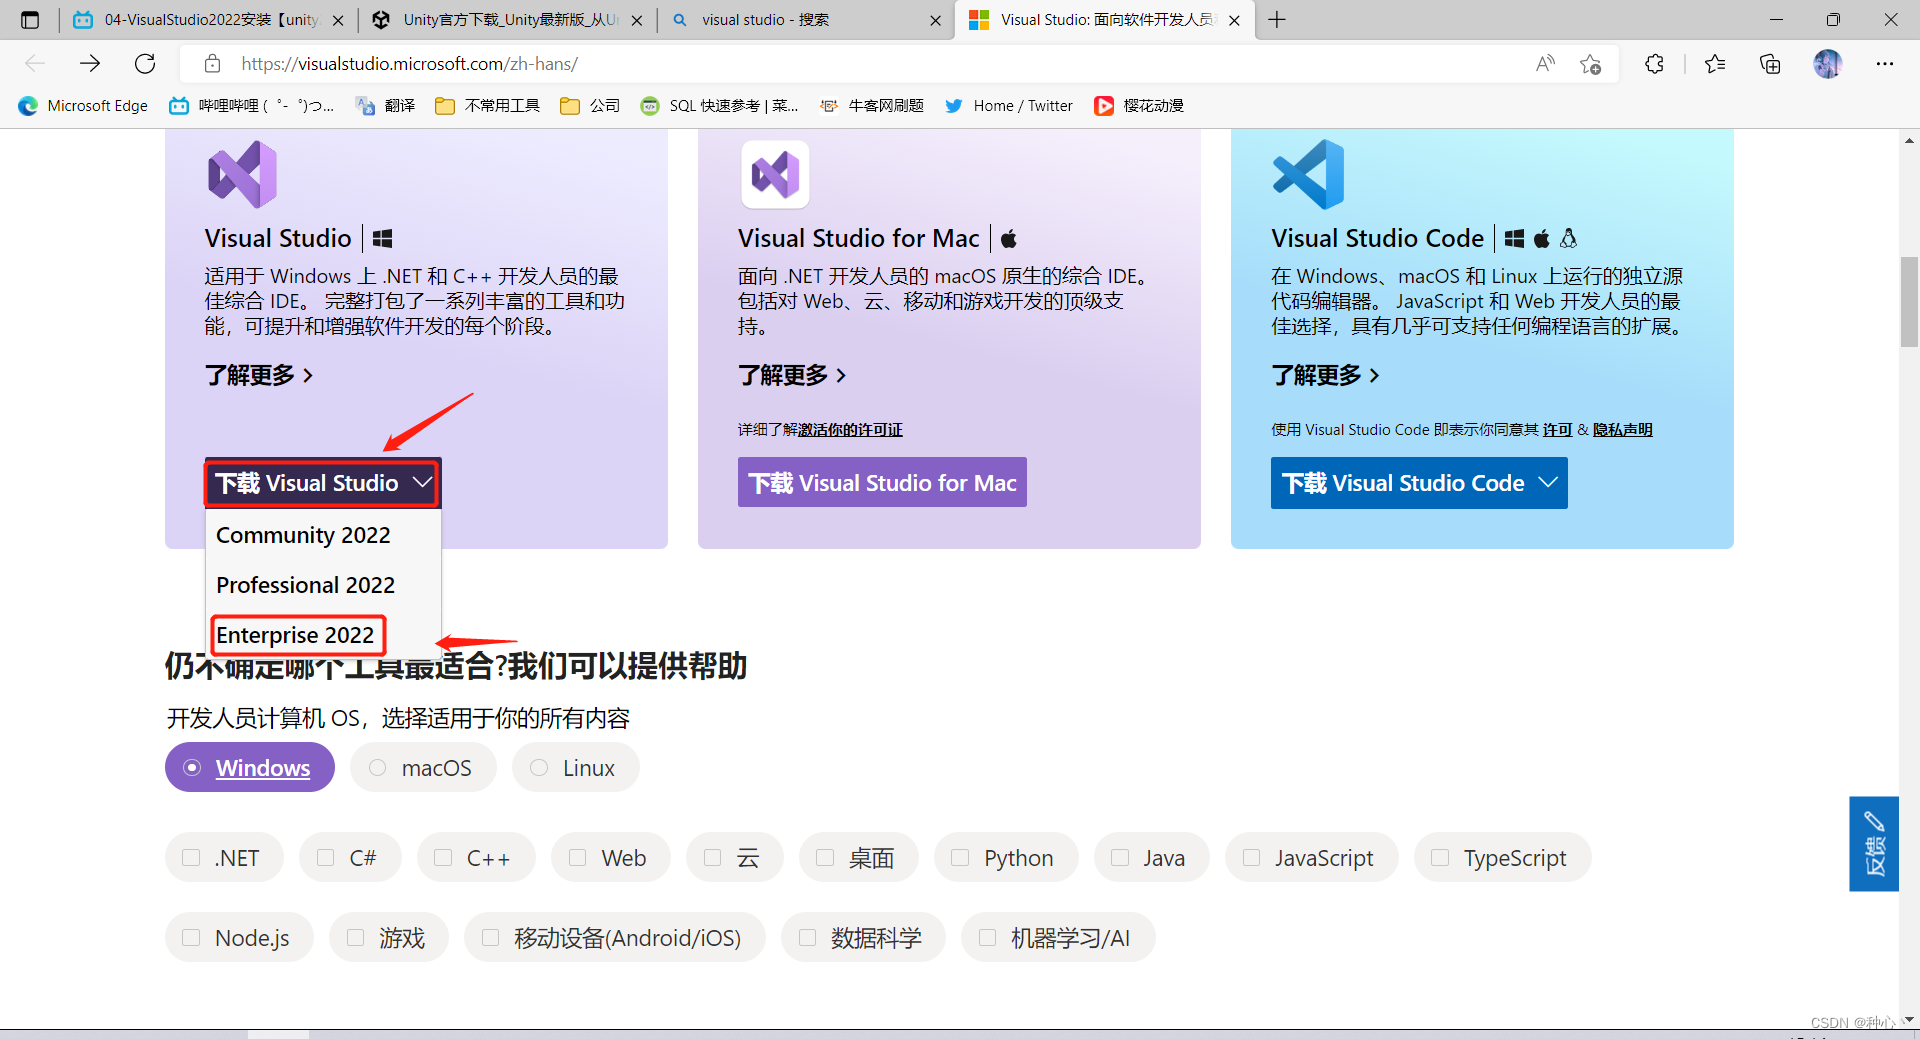Open the extensions puzzle icon
1920x1039 pixels.
point(1654,64)
